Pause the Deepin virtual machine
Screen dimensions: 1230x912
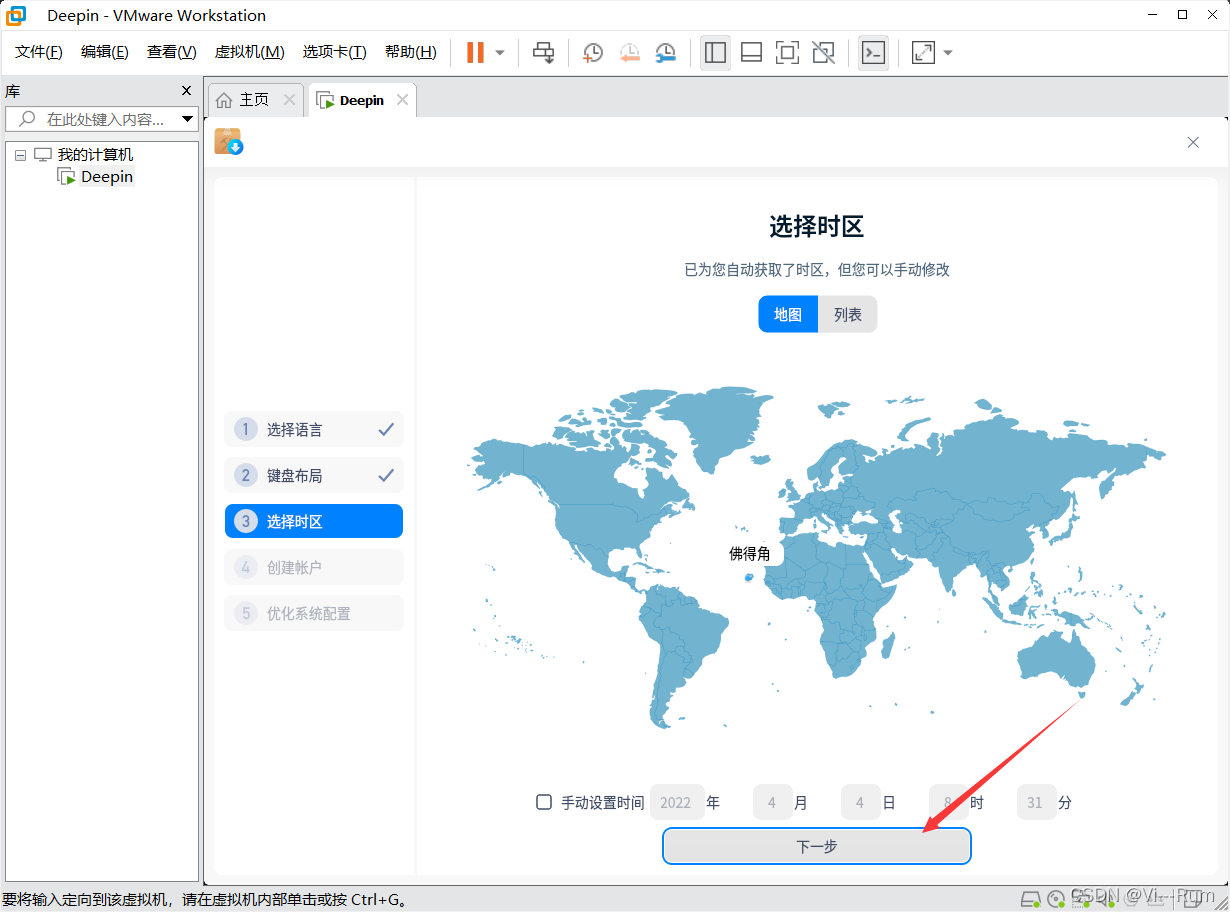(475, 52)
